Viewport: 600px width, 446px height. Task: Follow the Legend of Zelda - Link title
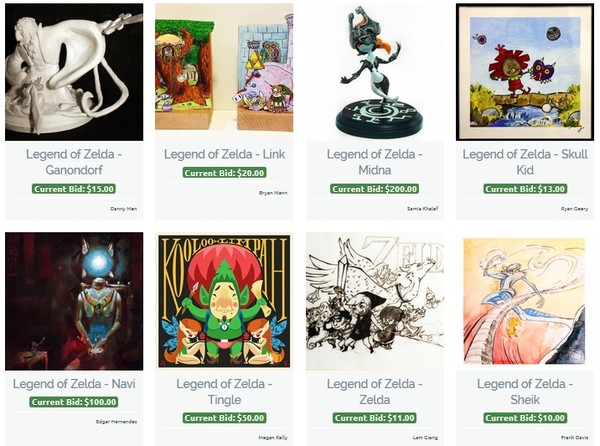click(224, 154)
